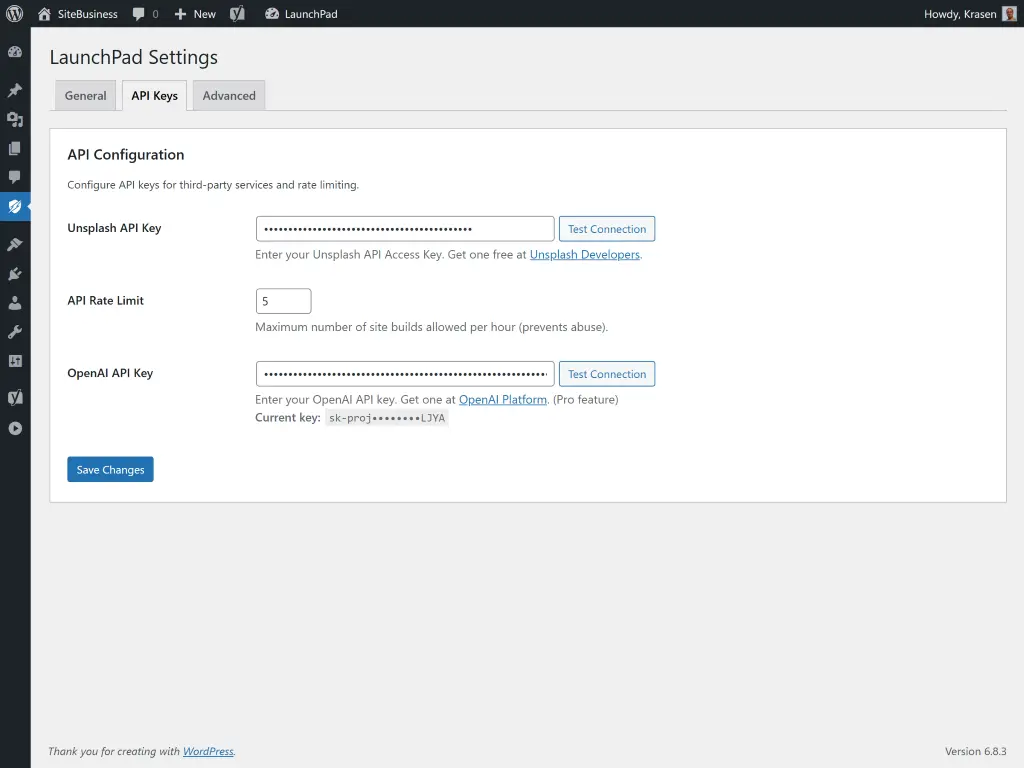
Task: Select the highlighted LaunchPad sidebar icon
Action: pyautogui.click(x=14, y=206)
